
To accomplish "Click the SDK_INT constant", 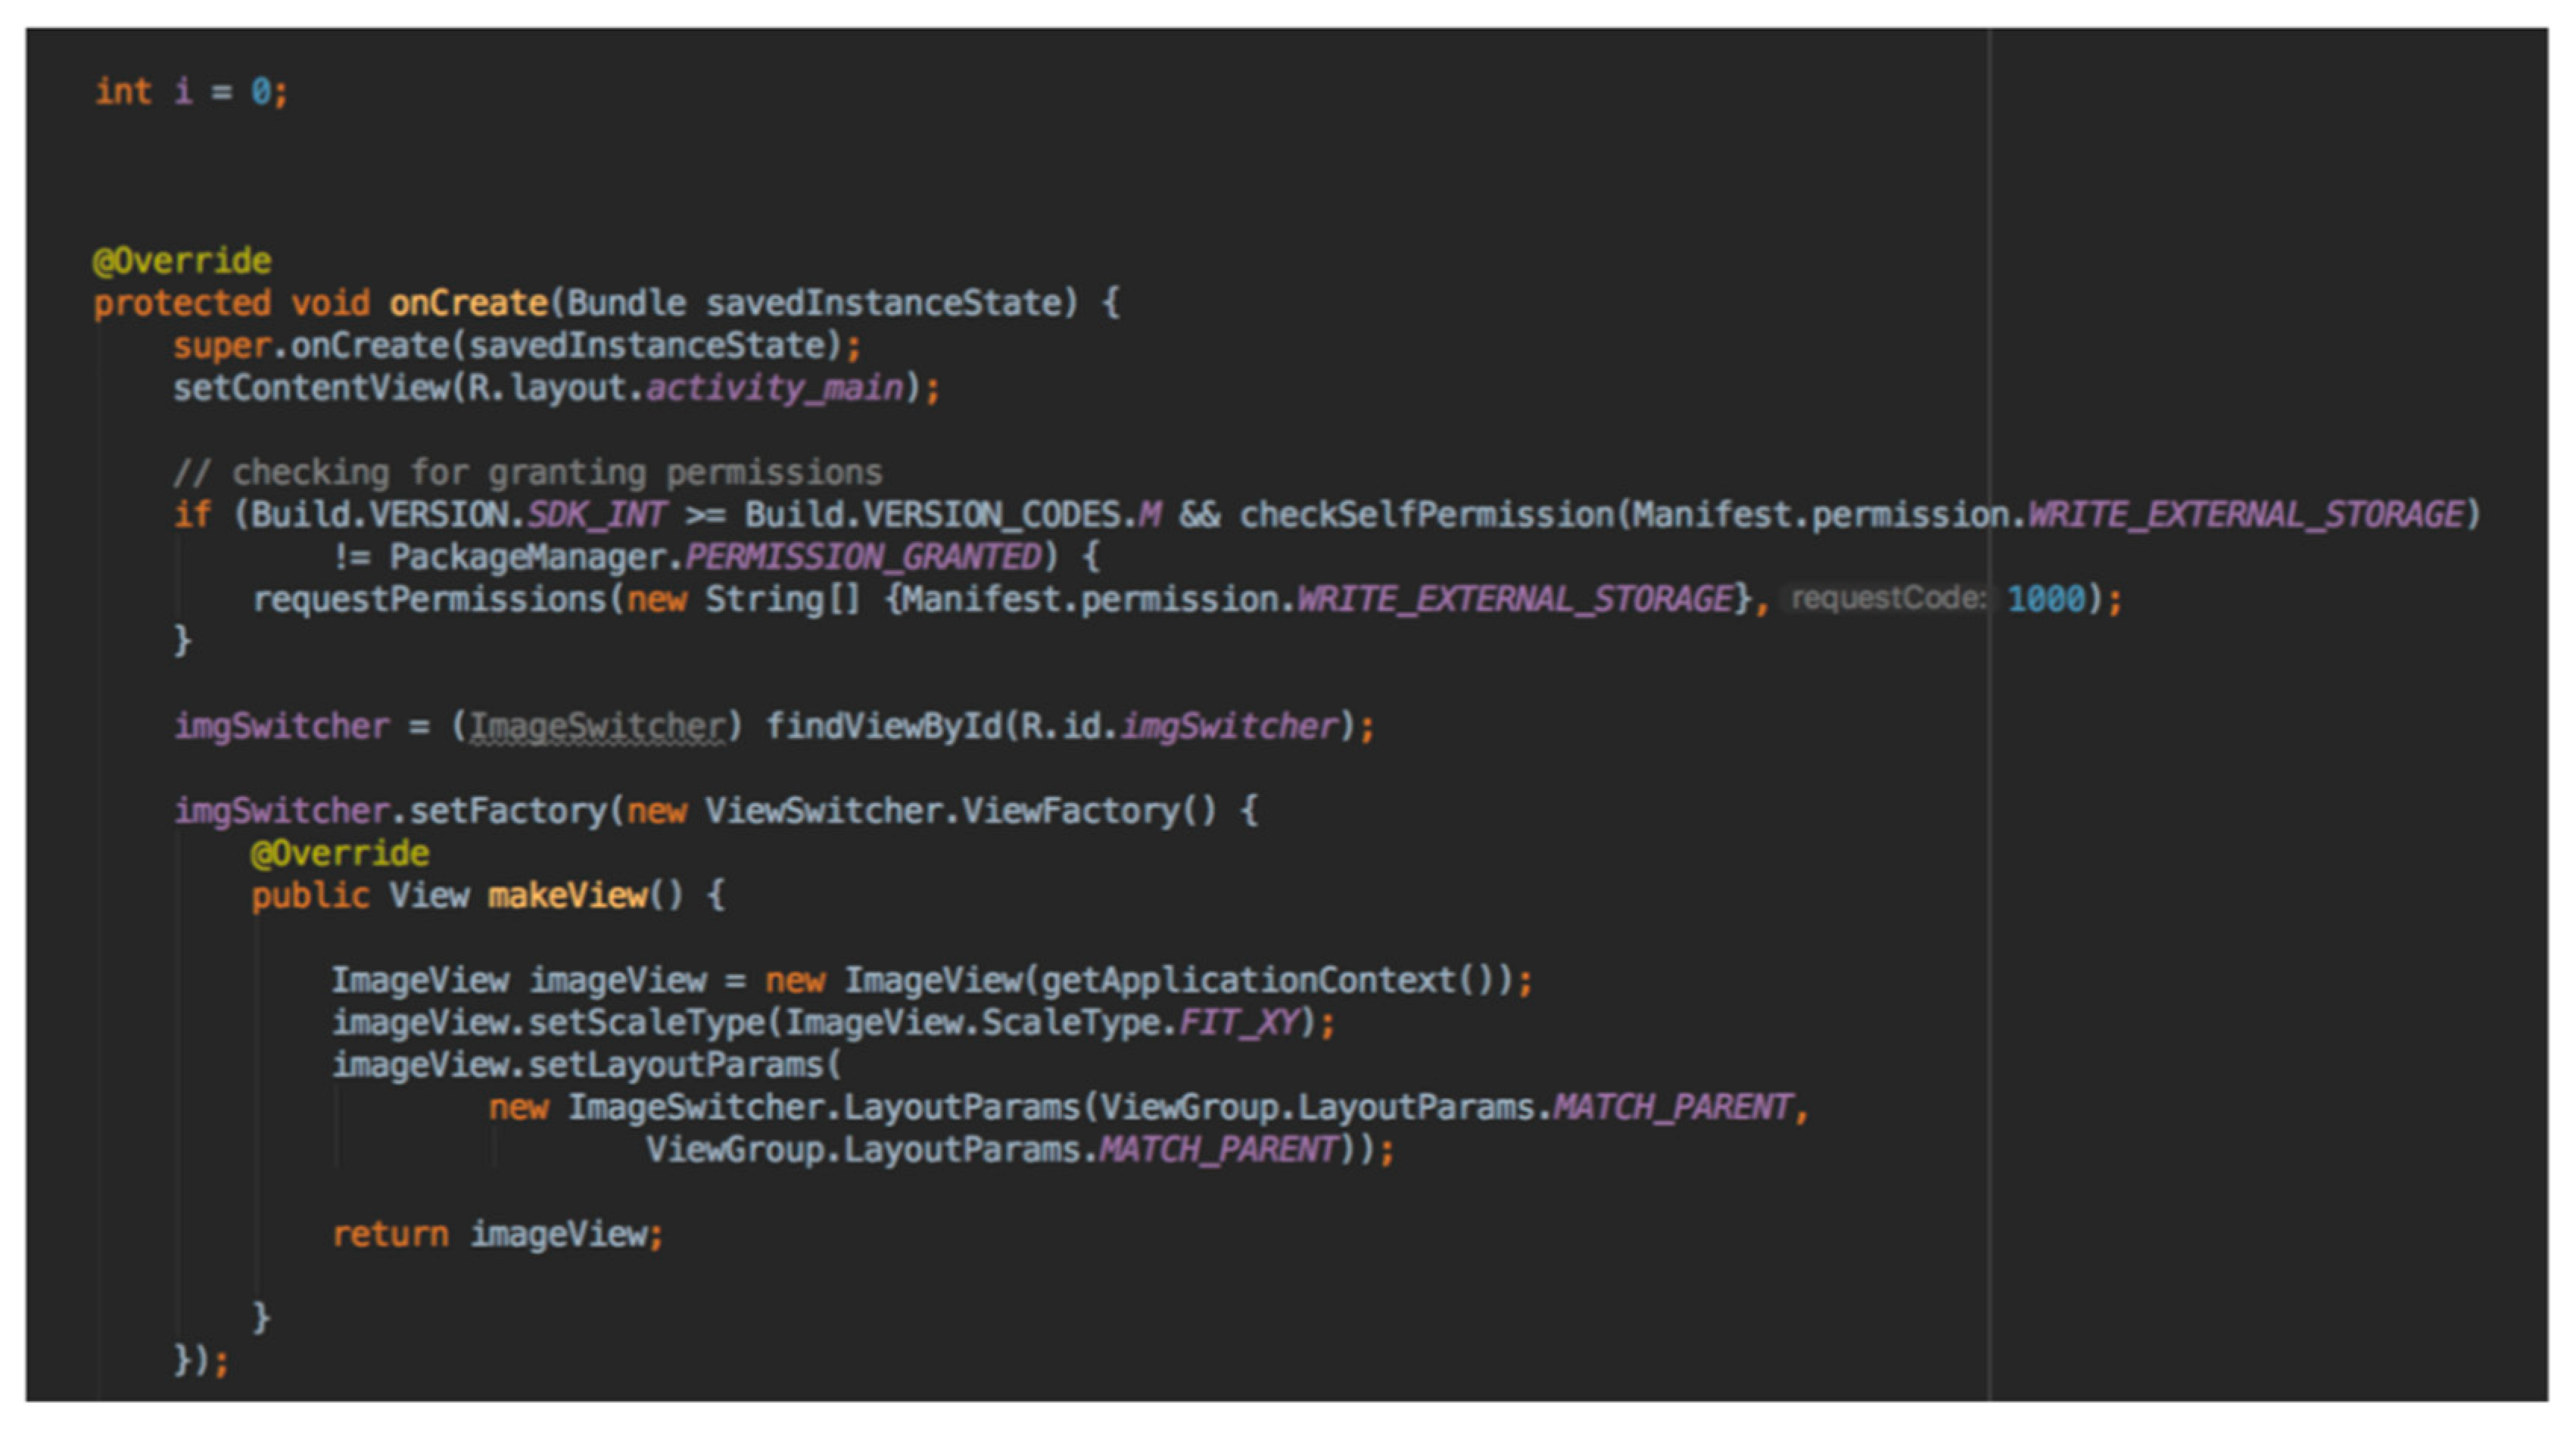I will [x=595, y=515].
